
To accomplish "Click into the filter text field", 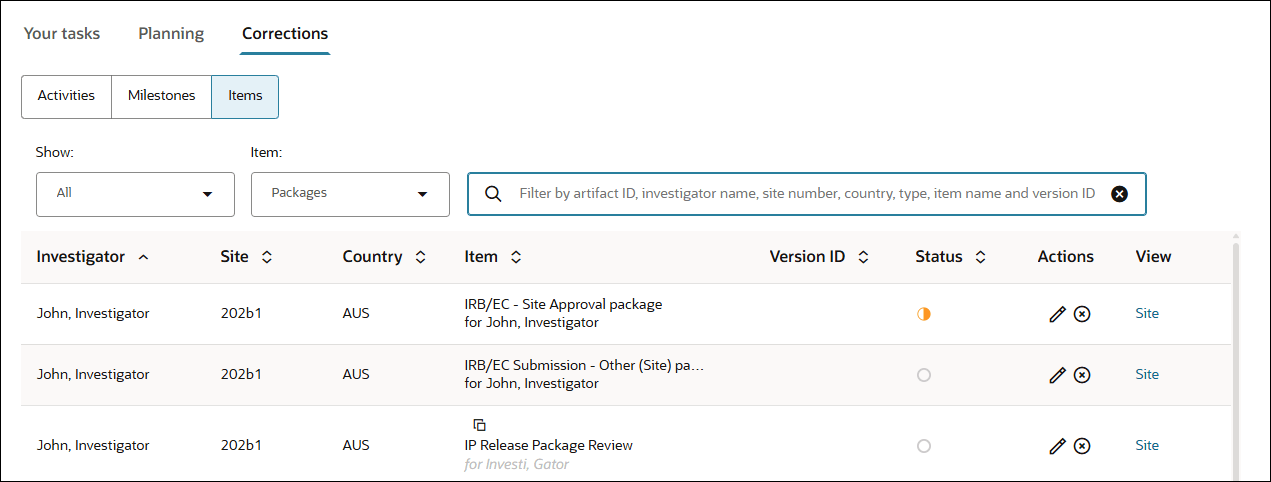I will [x=807, y=194].
